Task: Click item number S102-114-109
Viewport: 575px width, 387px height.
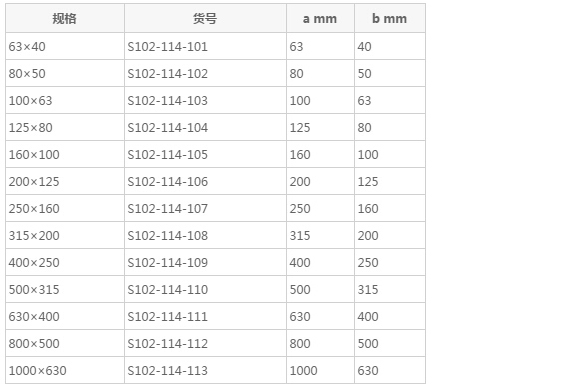Action: [168, 262]
